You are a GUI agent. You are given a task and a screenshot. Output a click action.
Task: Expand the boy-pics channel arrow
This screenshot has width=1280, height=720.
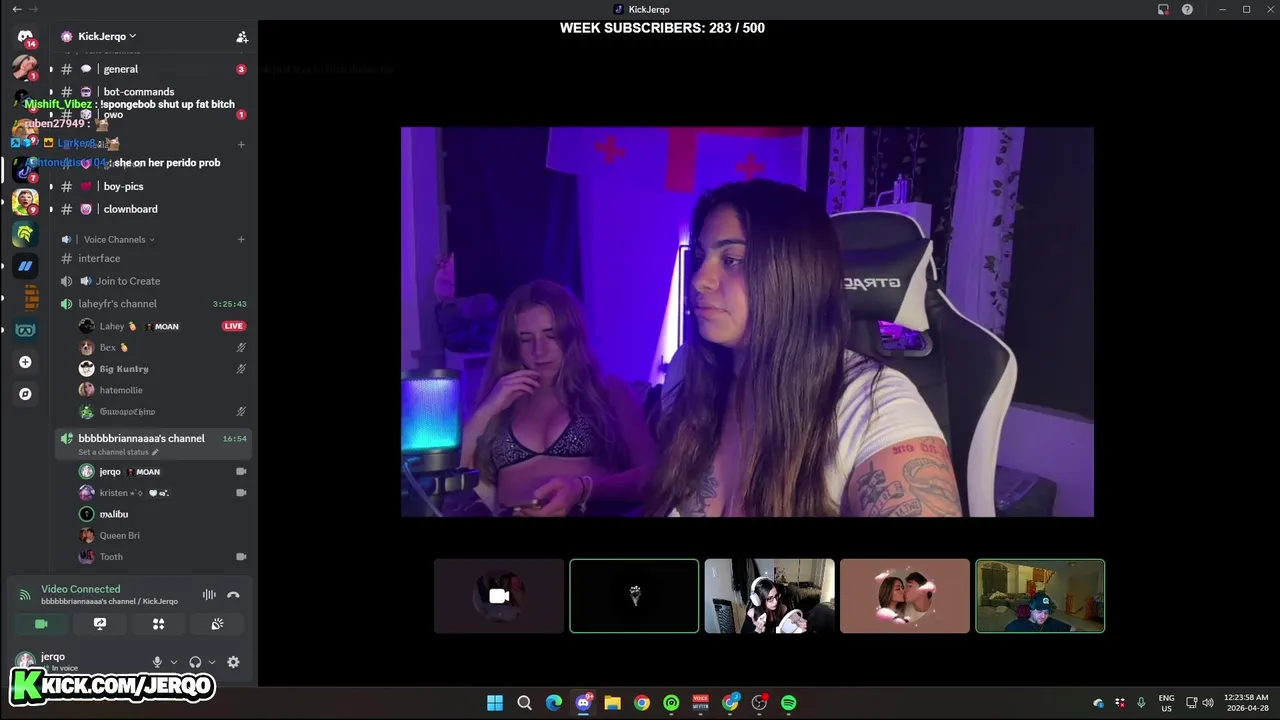(51, 187)
